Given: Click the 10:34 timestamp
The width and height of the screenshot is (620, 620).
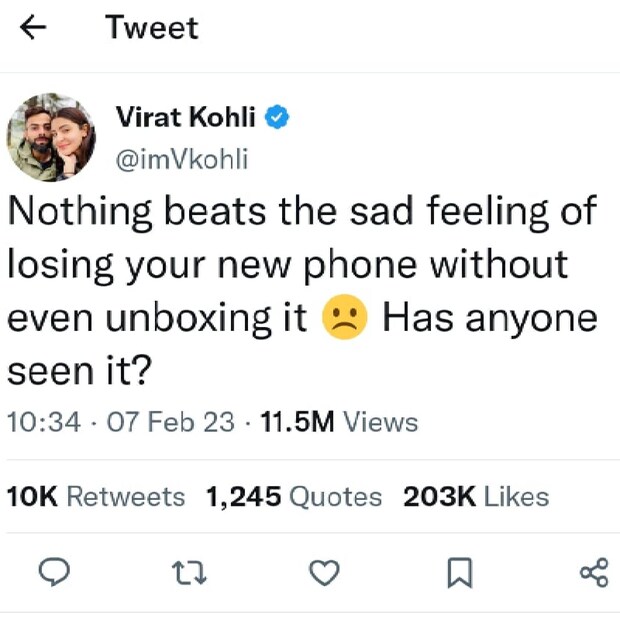Looking at the screenshot, I should (x=43, y=422).
